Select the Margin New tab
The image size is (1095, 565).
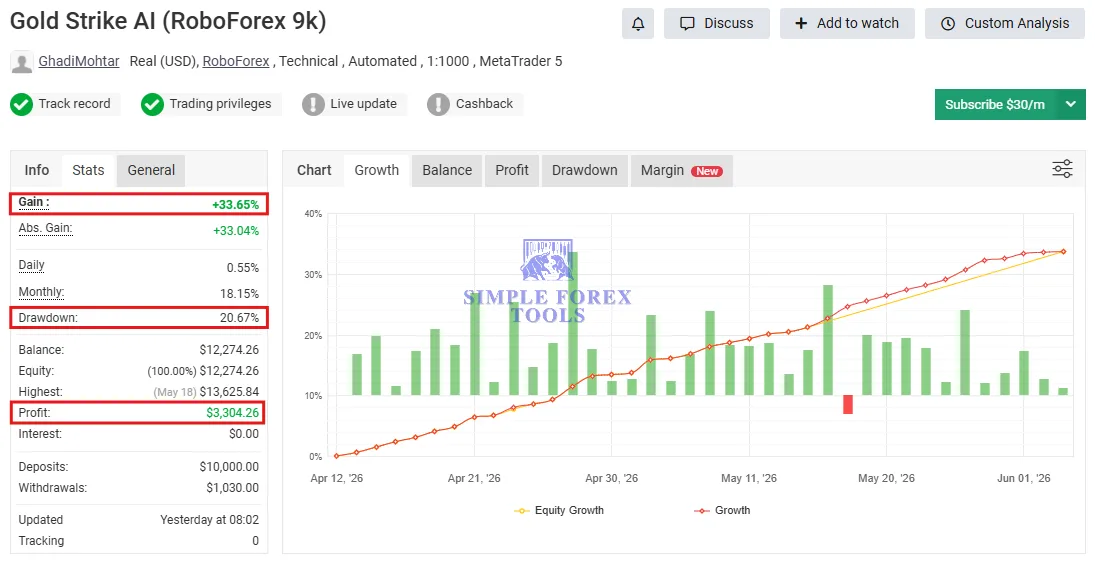click(682, 170)
